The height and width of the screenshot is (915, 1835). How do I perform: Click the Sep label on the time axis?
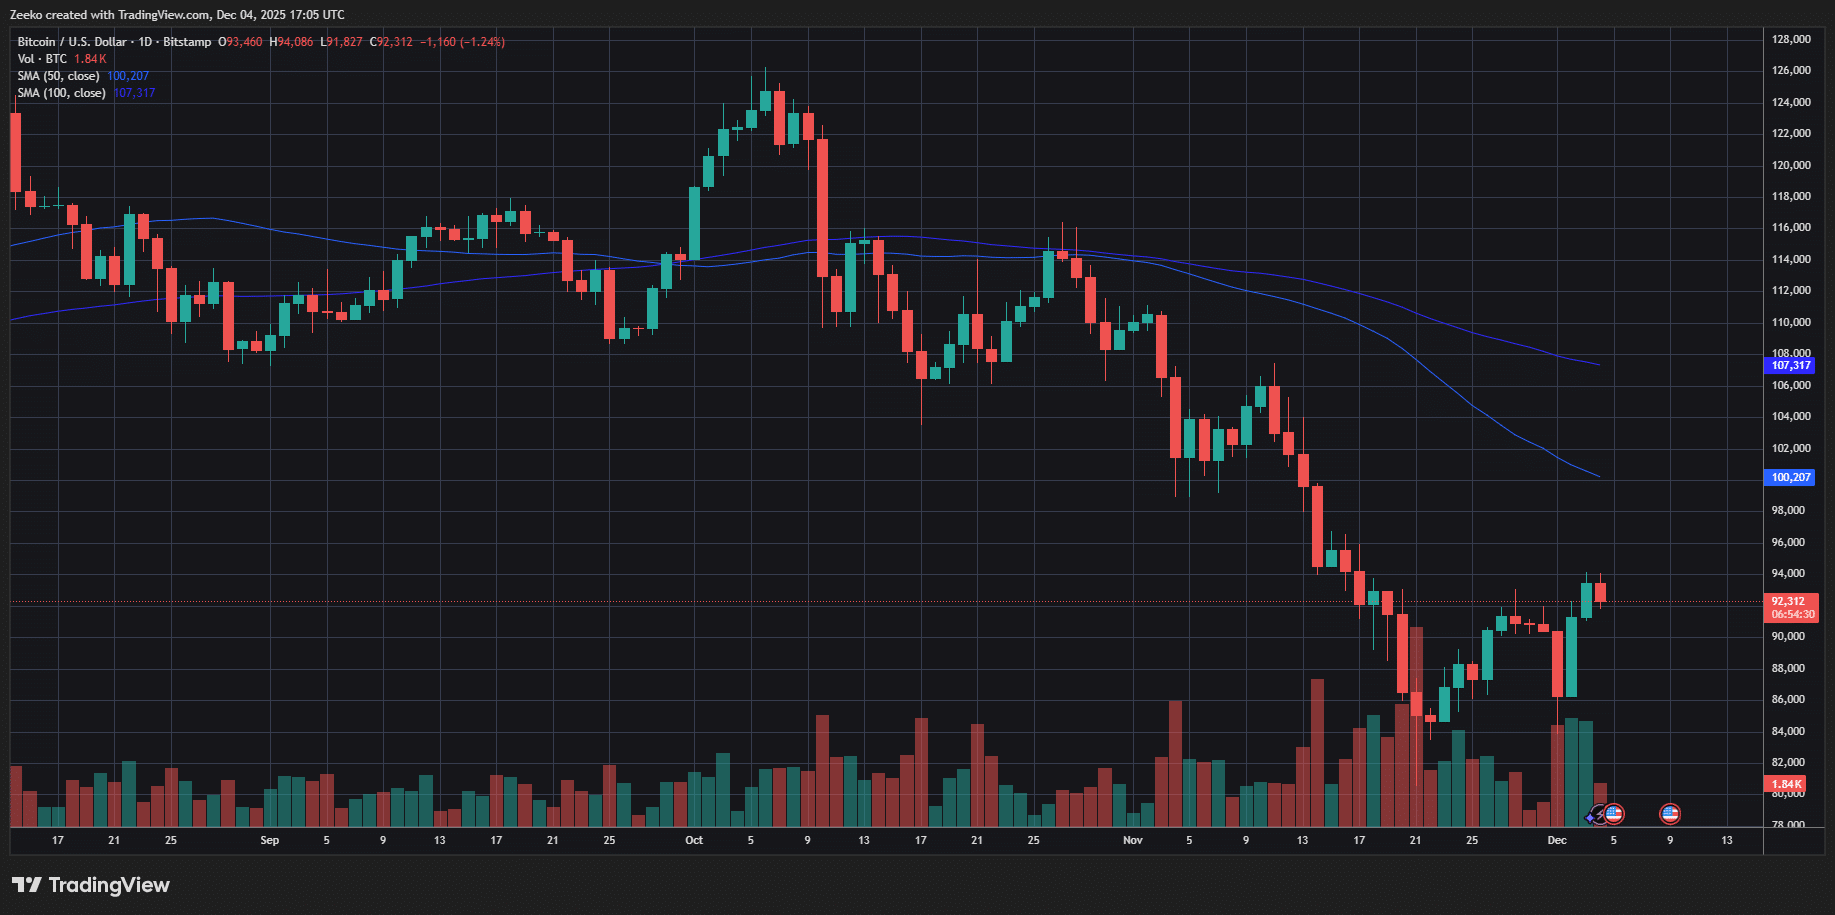(270, 841)
